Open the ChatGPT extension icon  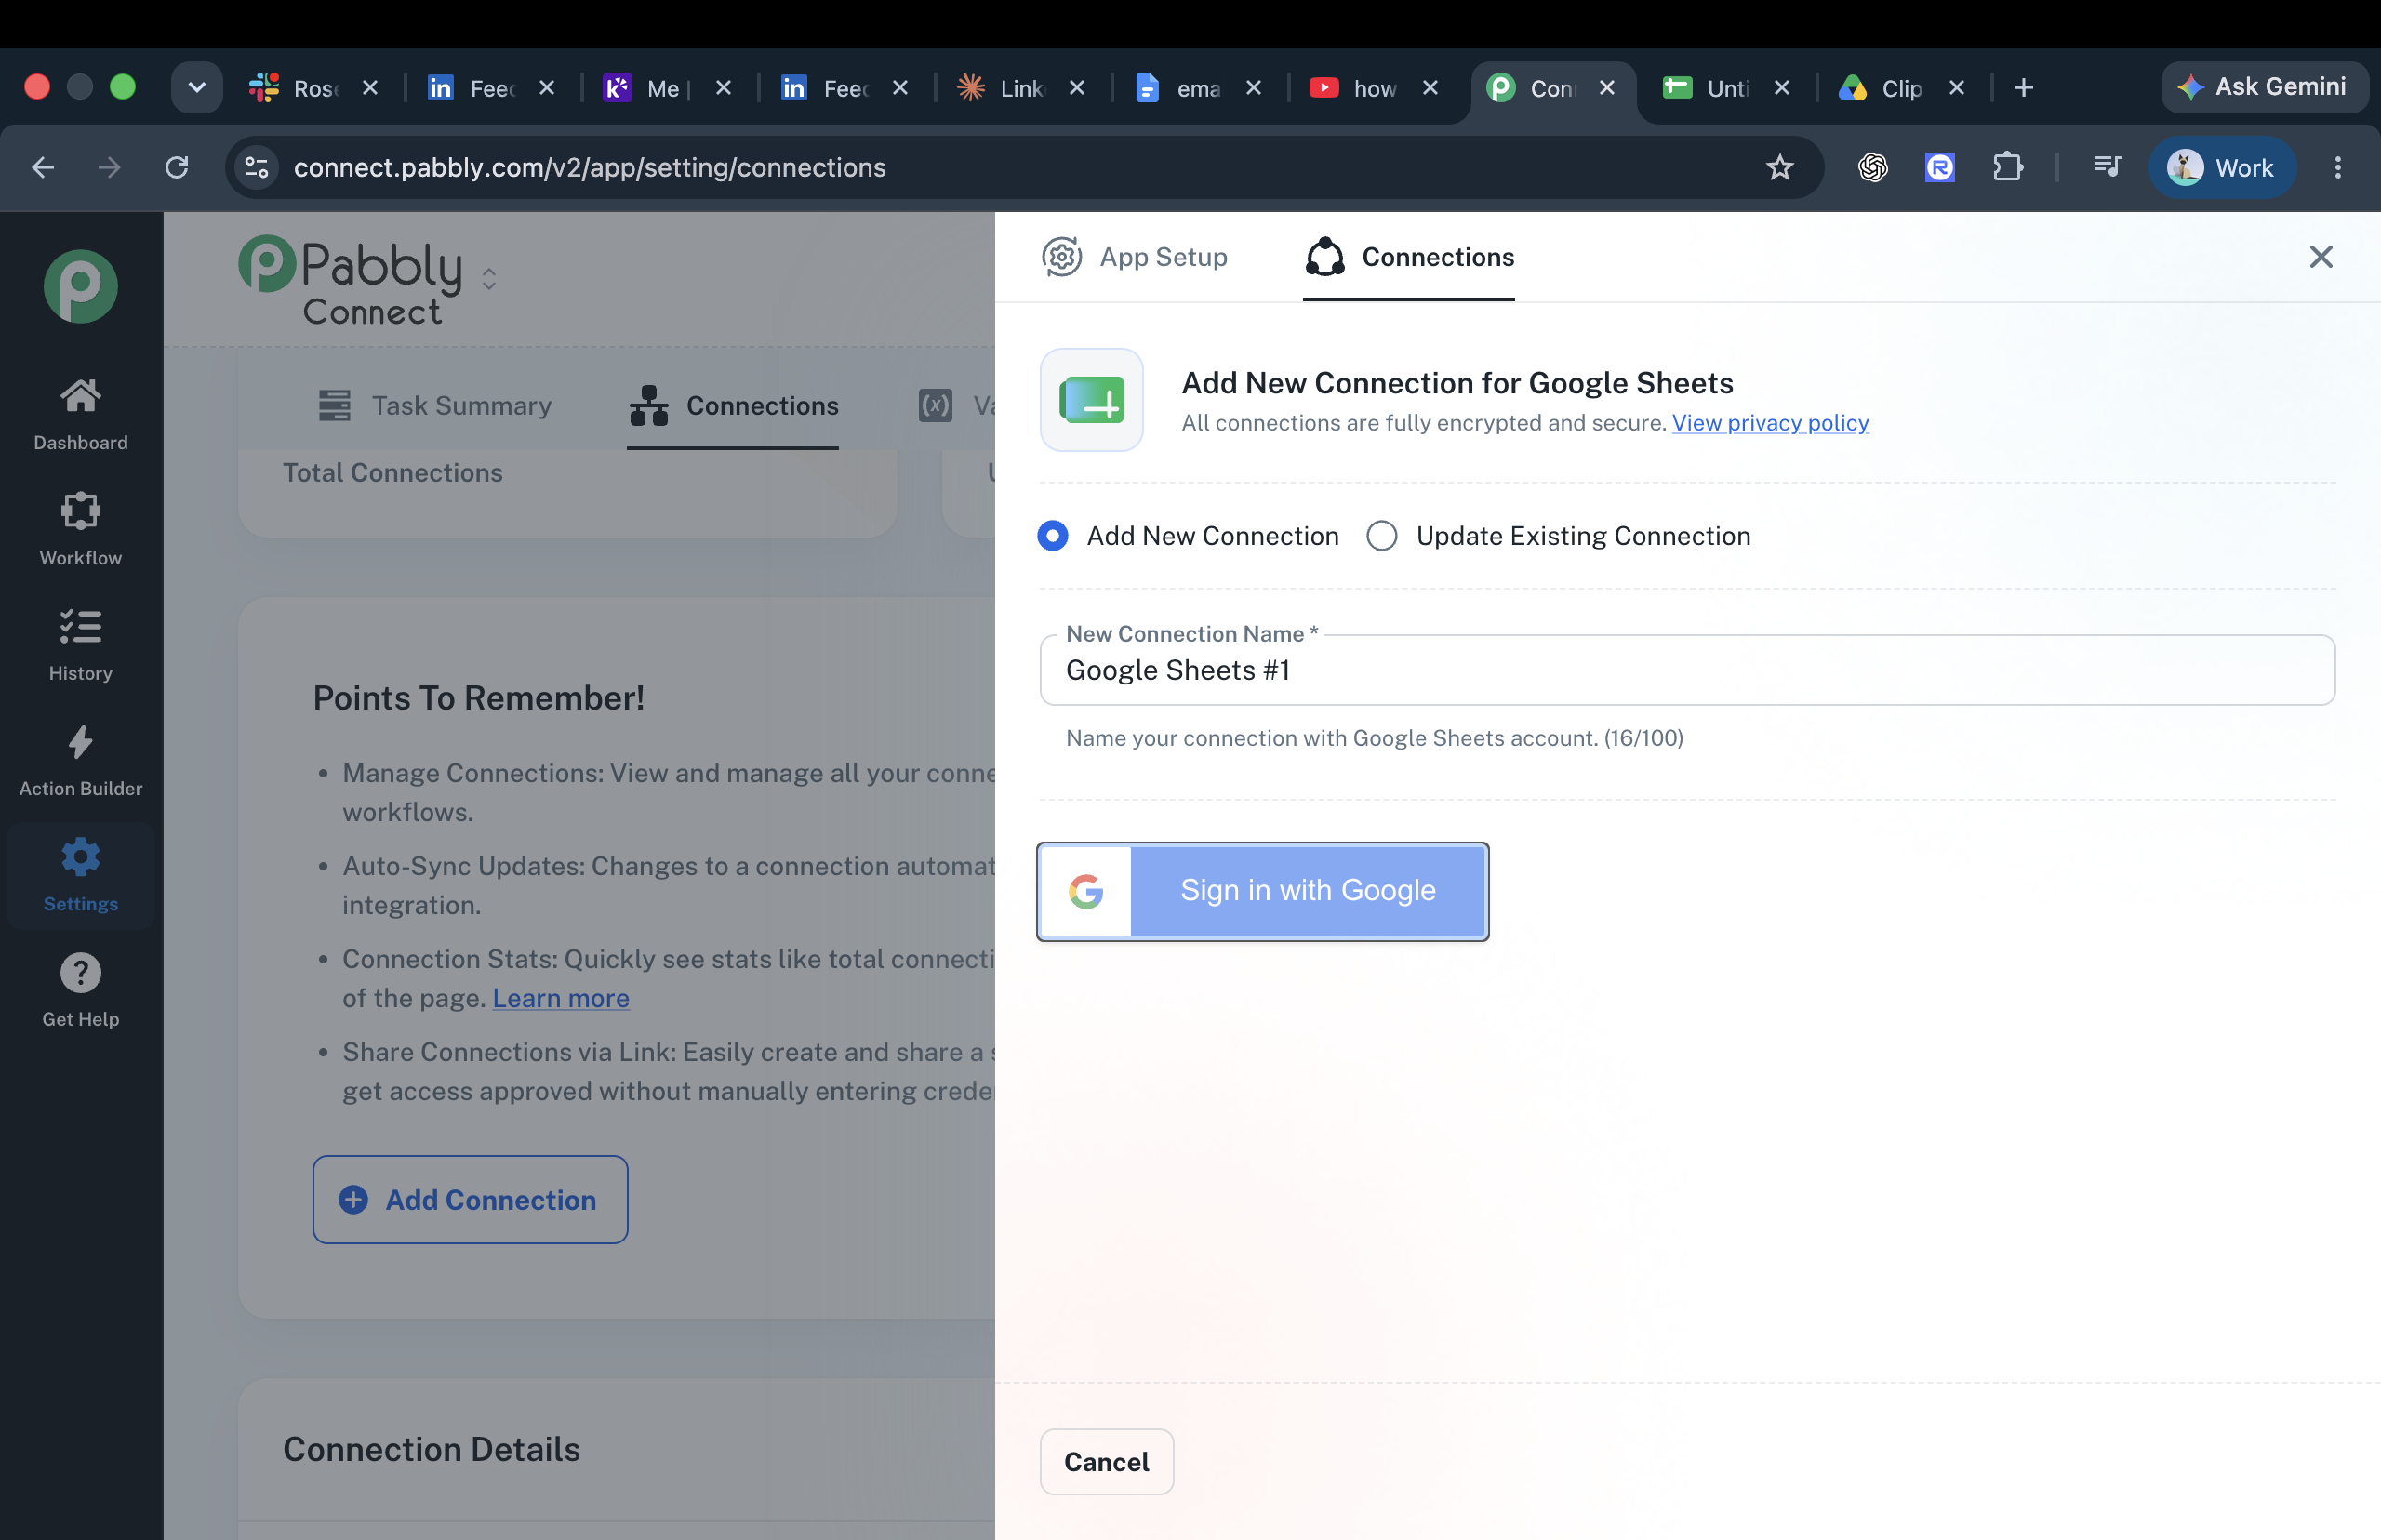click(1872, 167)
